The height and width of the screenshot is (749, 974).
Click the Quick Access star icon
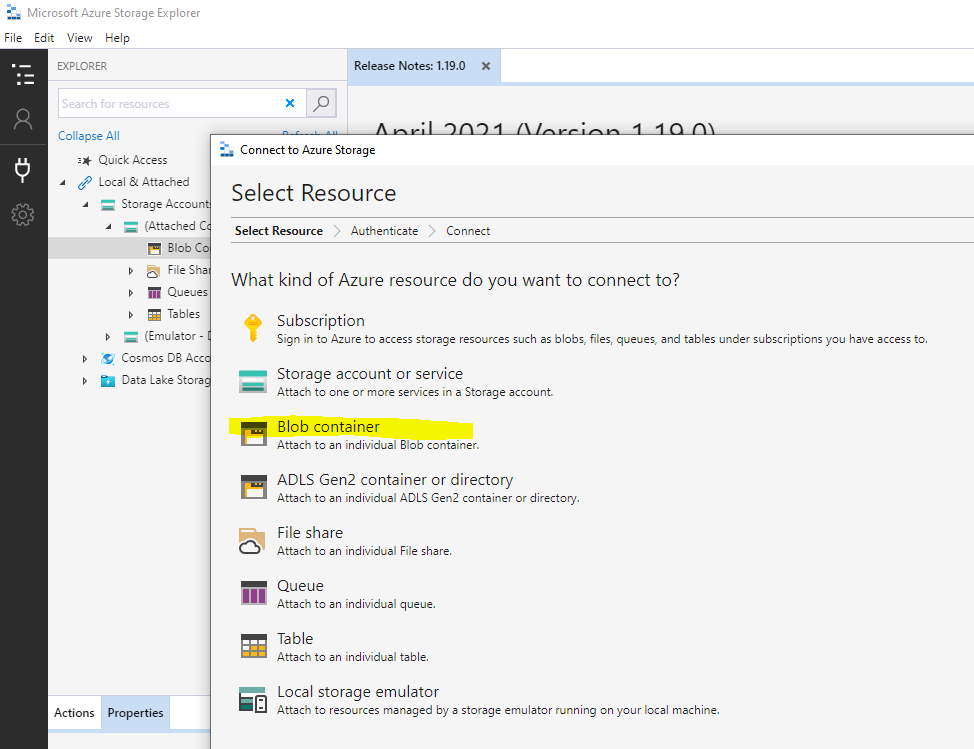tap(84, 160)
